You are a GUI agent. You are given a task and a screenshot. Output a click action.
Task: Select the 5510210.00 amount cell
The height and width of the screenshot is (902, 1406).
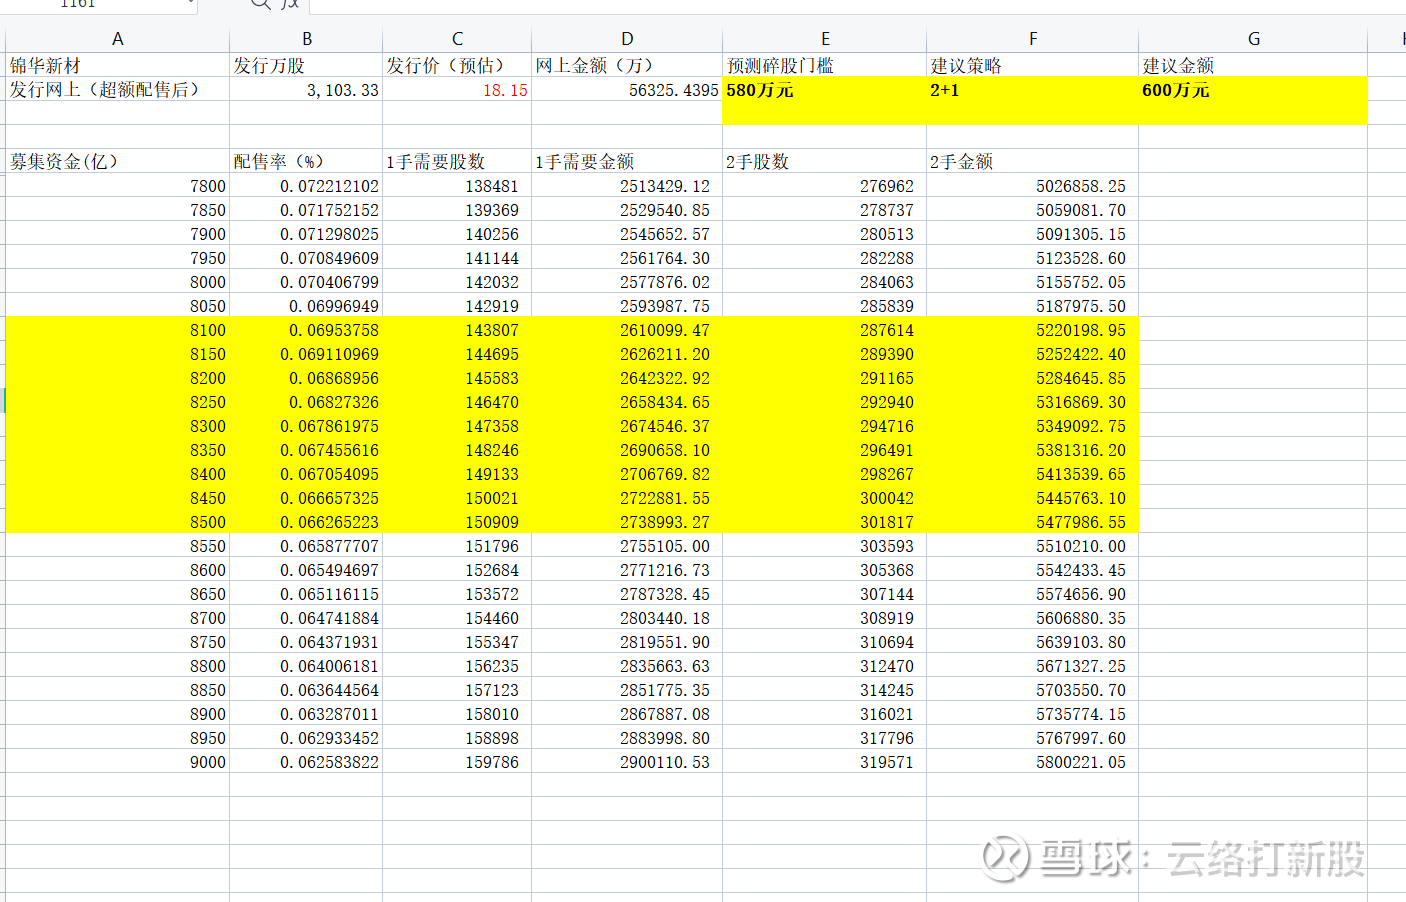[x=1033, y=545]
